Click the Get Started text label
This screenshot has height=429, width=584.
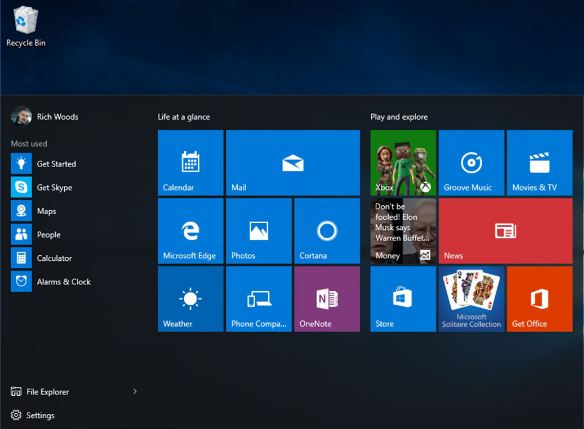click(57, 164)
